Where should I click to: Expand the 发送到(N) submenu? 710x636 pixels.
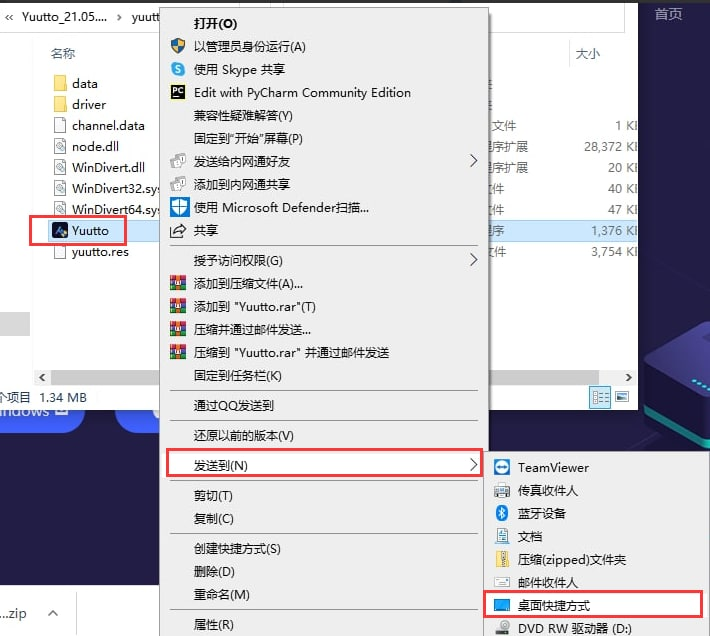[x=324, y=464]
